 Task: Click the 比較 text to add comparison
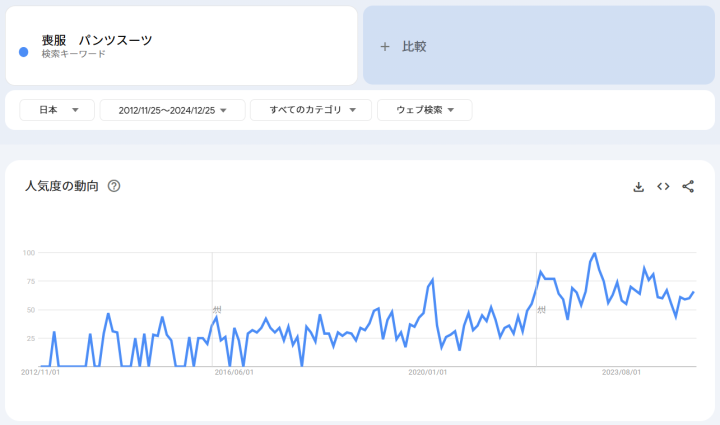point(414,46)
